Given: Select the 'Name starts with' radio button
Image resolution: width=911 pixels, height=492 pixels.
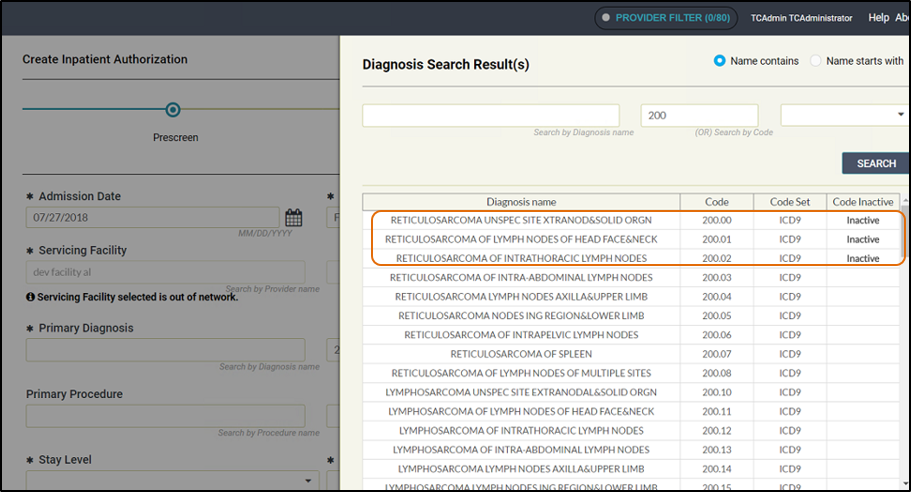Looking at the screenshot, I should pyautogui.click(x=816, y=61).
